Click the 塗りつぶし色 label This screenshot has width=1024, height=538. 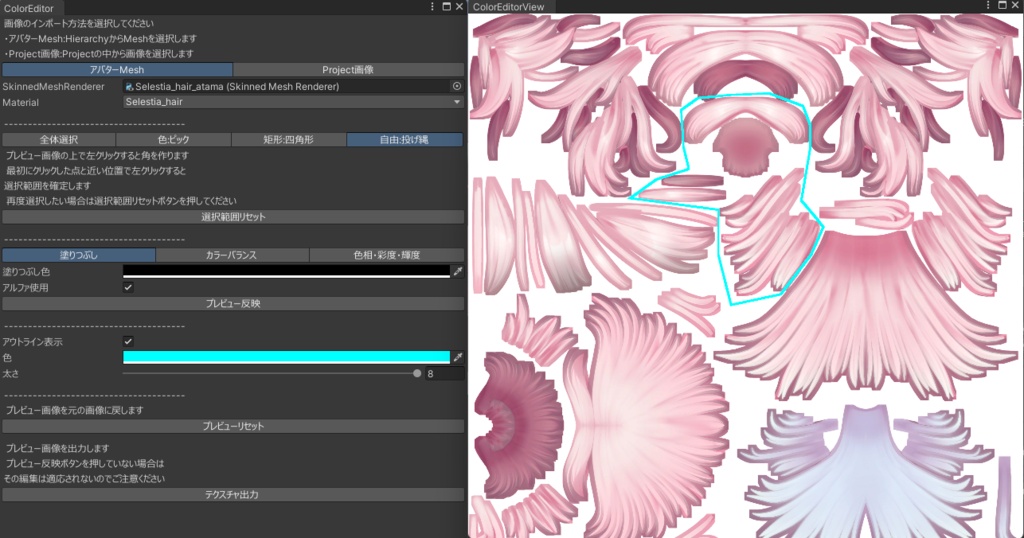[x=26, y=272]
